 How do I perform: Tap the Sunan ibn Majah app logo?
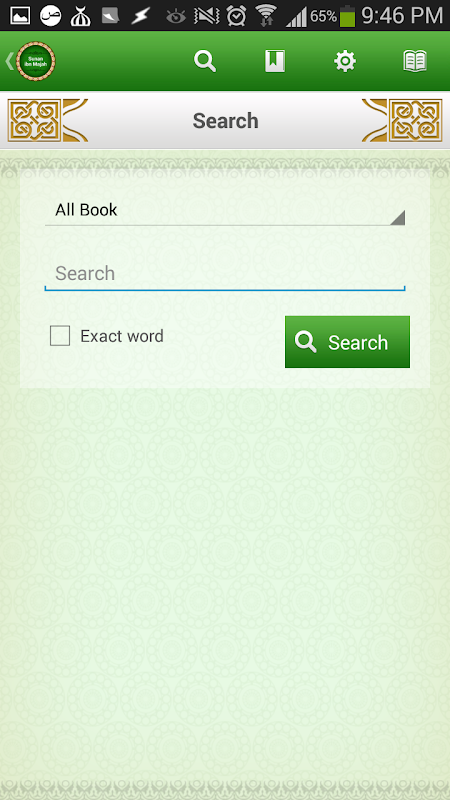point(36,61)
